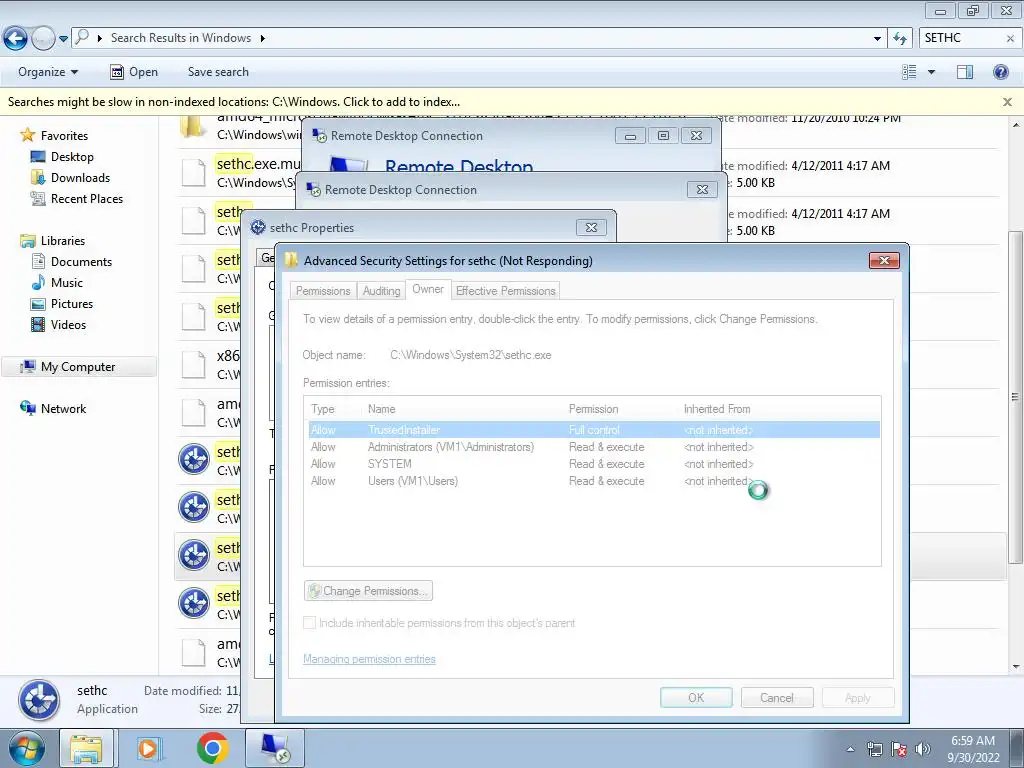
Task: Select the Users (VM1\Users) entry
Action: tap(594, 481)
